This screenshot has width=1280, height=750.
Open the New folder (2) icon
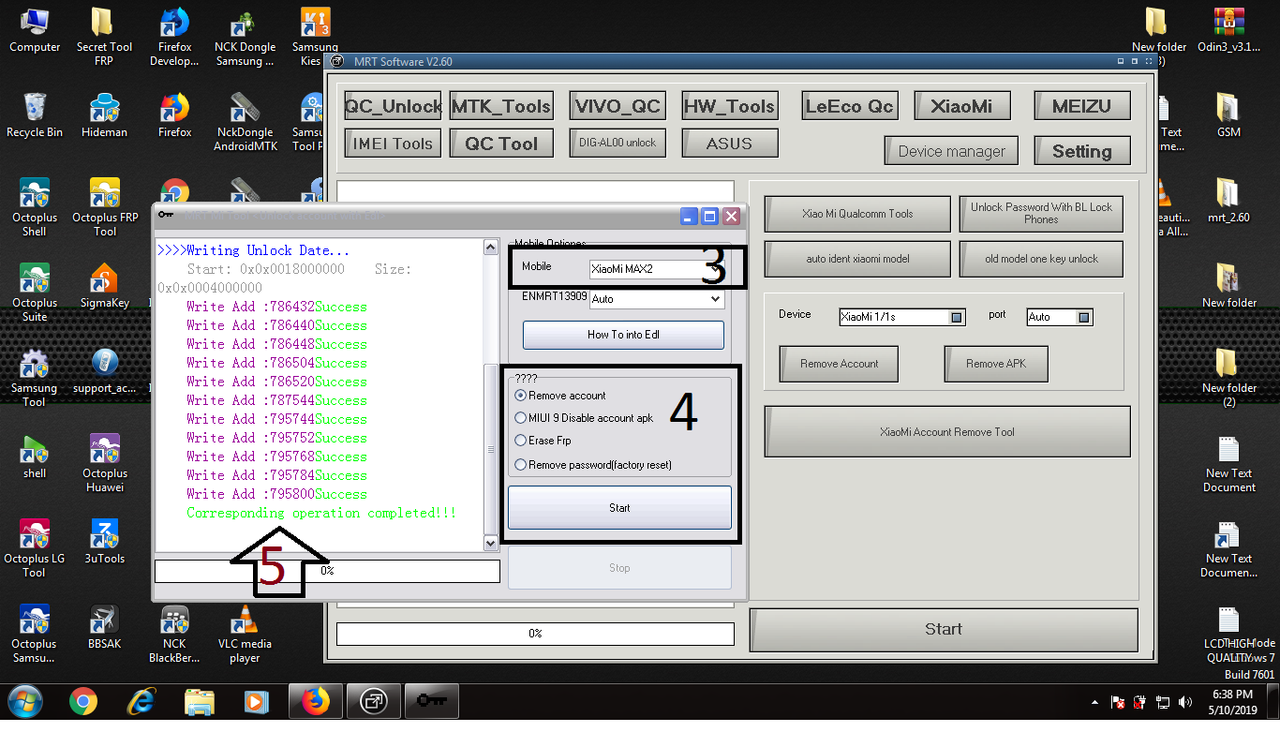pos(1229,377)
